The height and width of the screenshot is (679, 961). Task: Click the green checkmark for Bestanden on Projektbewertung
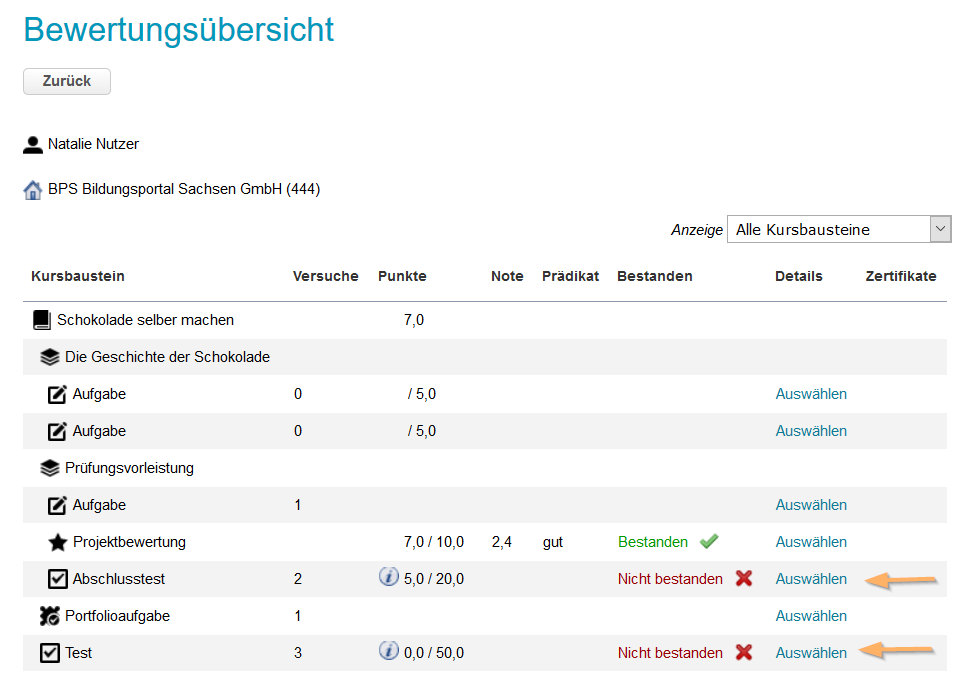[709, 540]
